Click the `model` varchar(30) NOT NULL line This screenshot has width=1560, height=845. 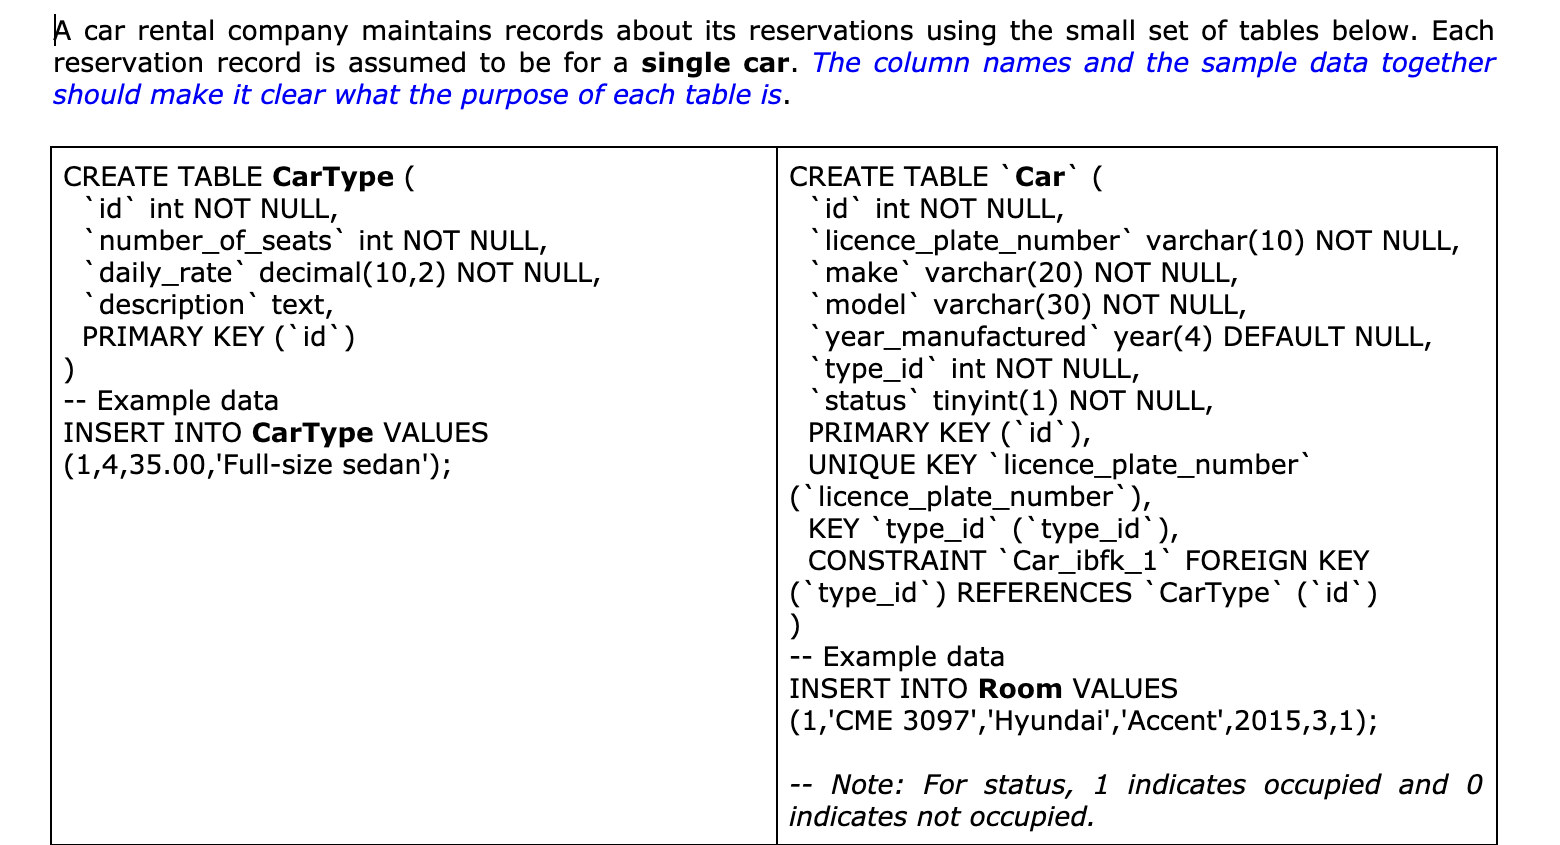(1028, 305)
